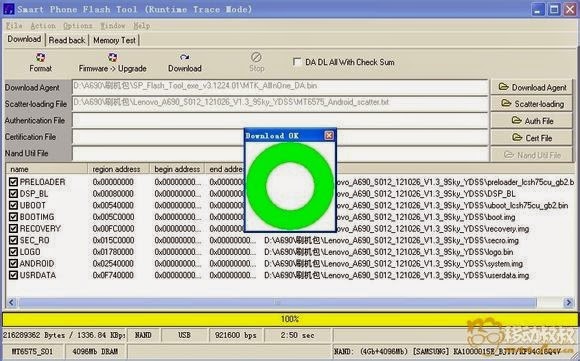Browse for a Download Agent file
580x361 pixels.
(x=532, y=87)
